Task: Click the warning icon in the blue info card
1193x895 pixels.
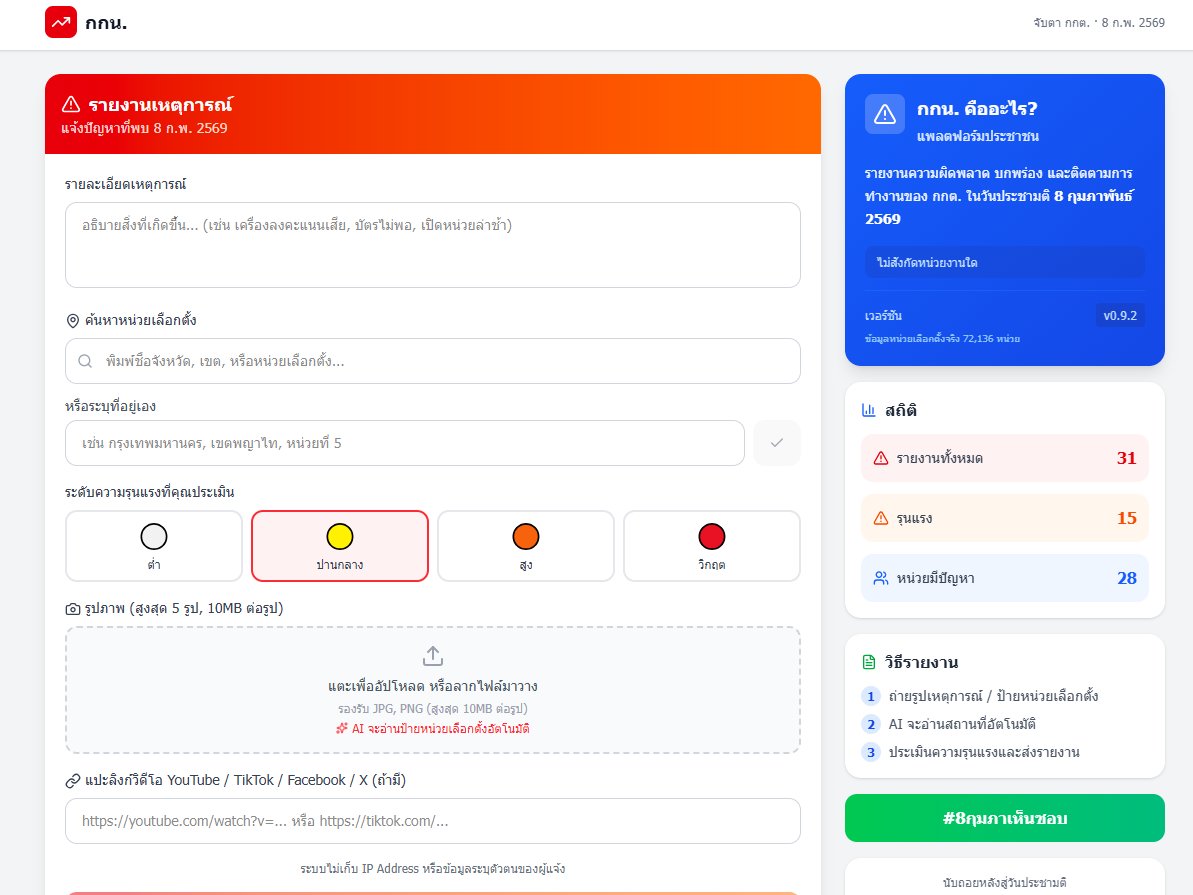Action: 885,114
